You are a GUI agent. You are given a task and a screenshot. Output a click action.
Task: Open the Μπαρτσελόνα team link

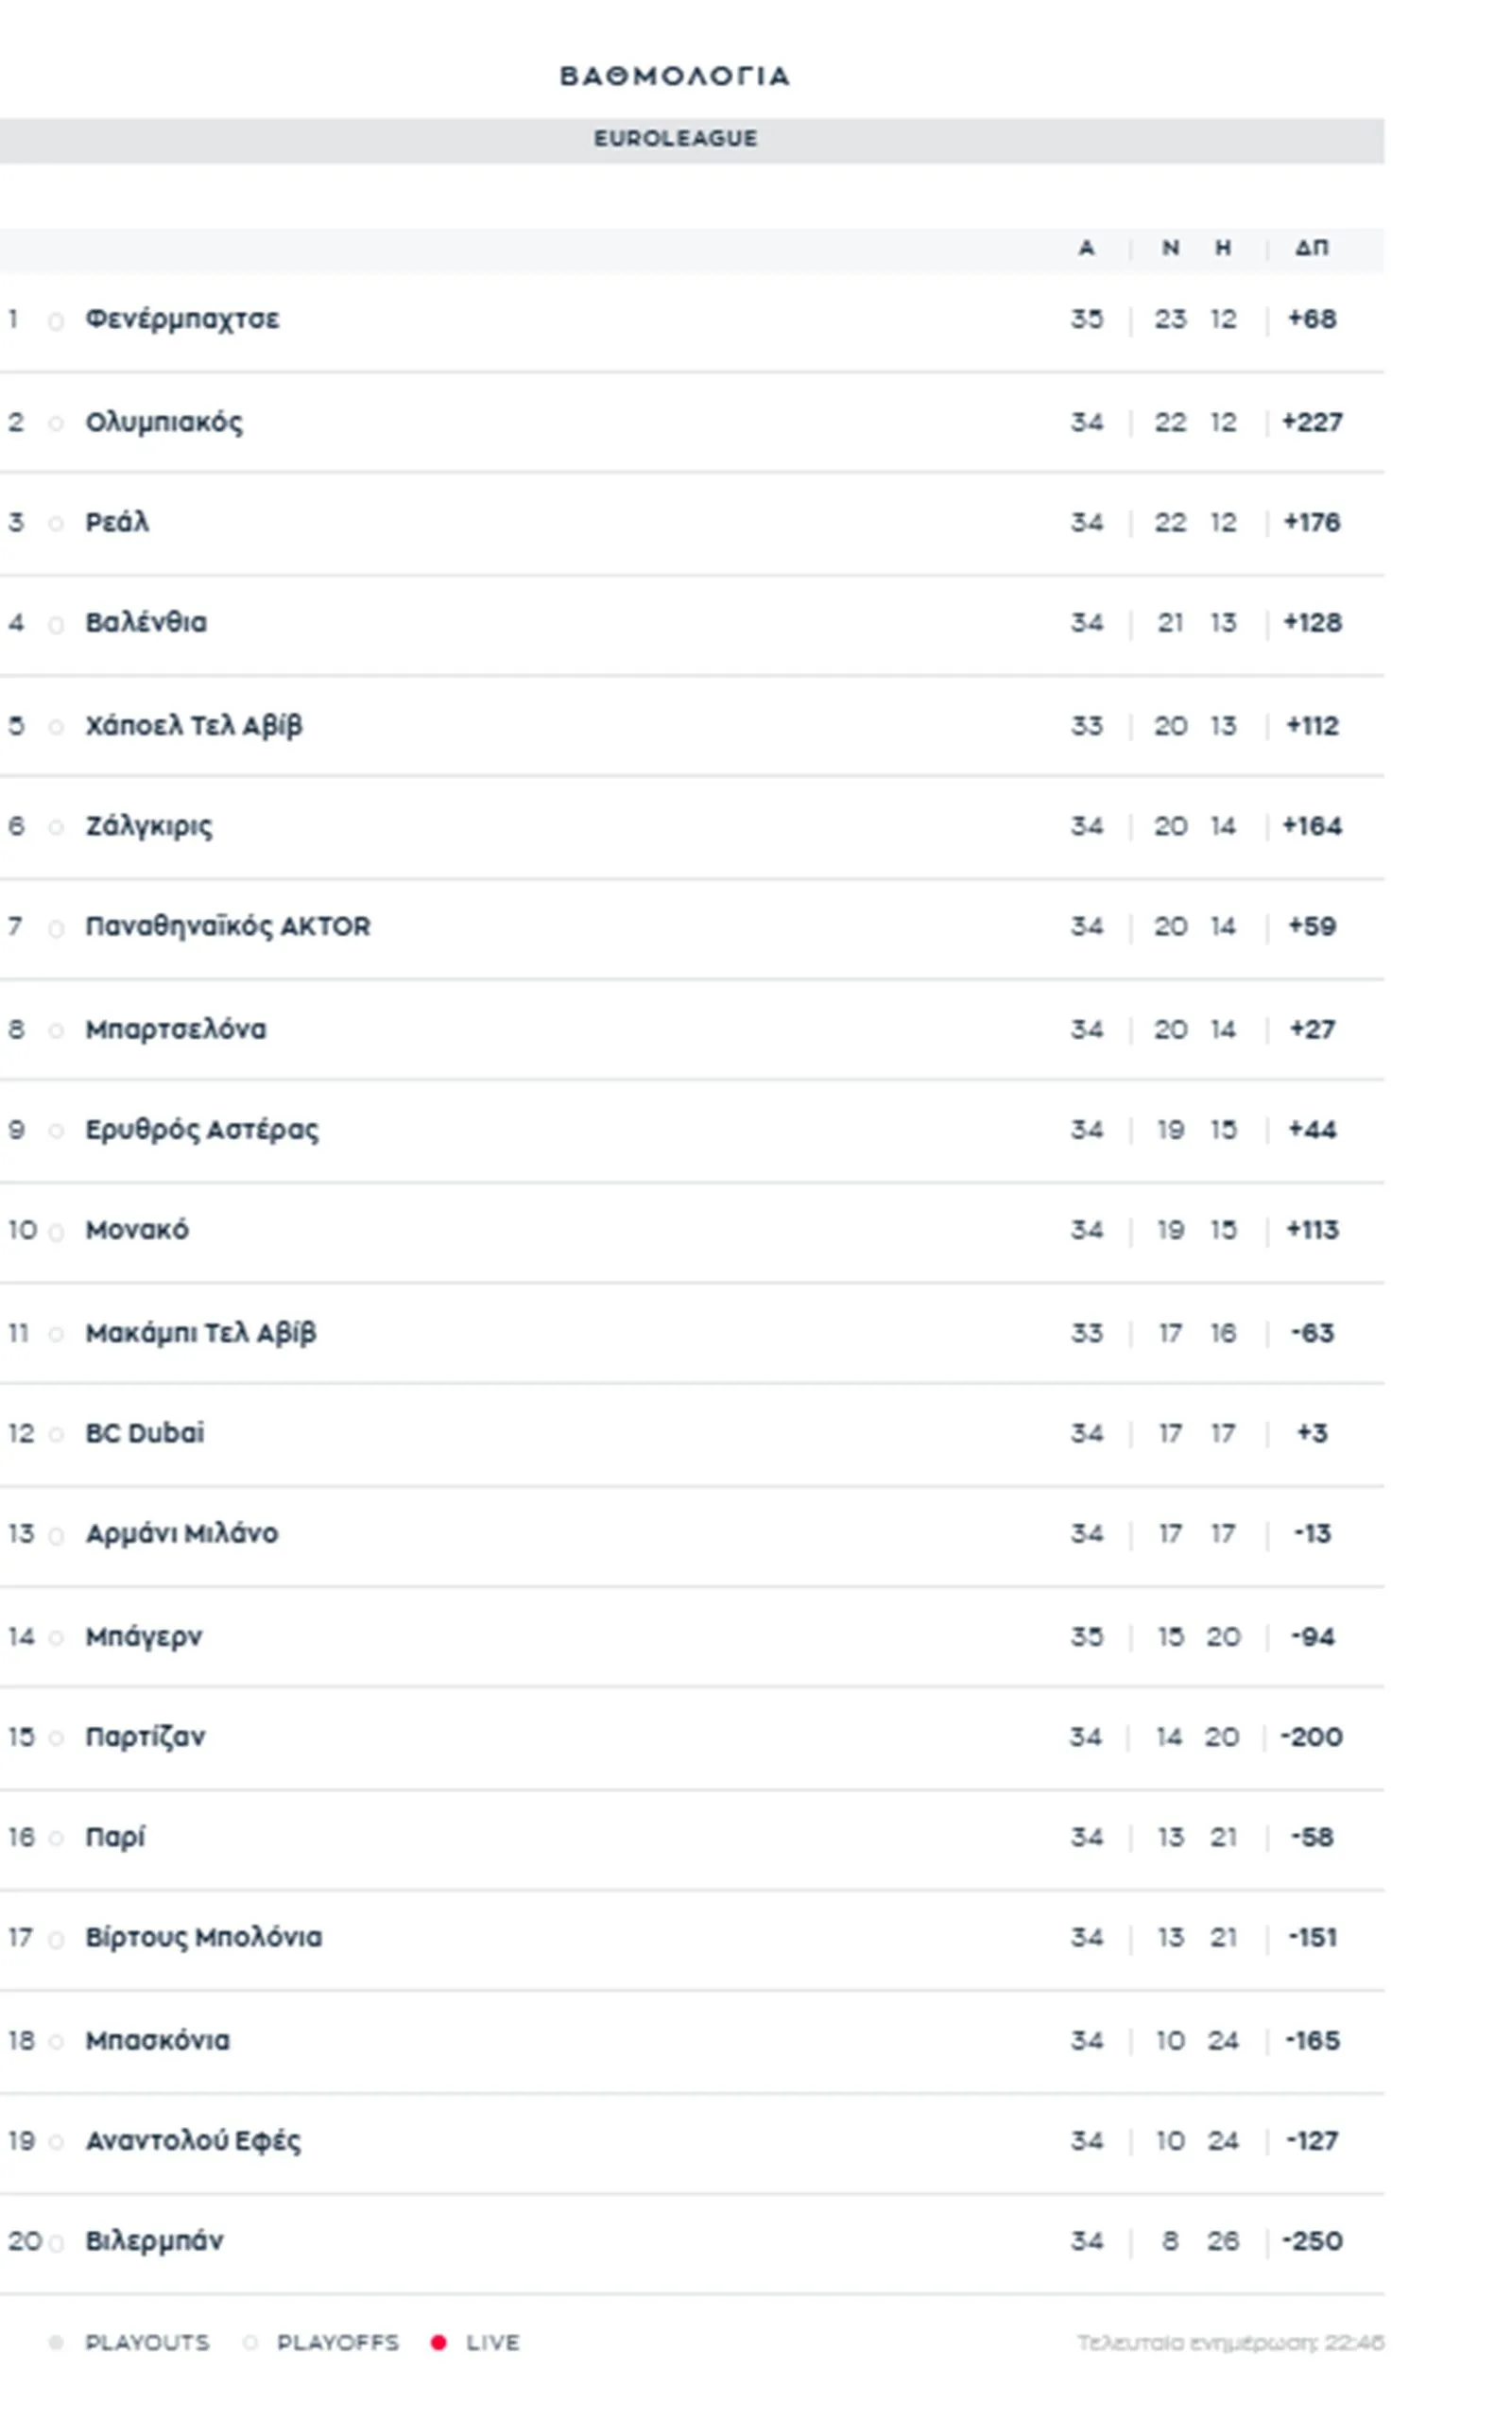click(x=176, y=1030)
